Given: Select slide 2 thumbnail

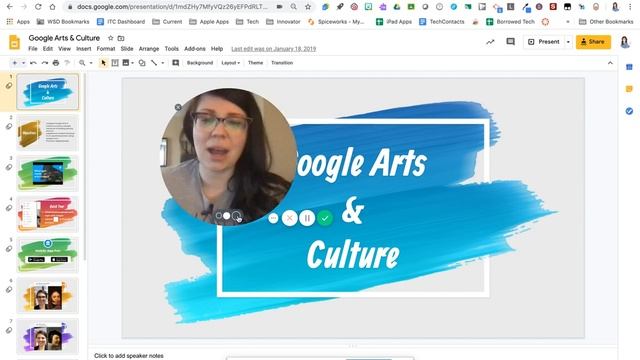Looking at the screenshot, I should point(48,133).
